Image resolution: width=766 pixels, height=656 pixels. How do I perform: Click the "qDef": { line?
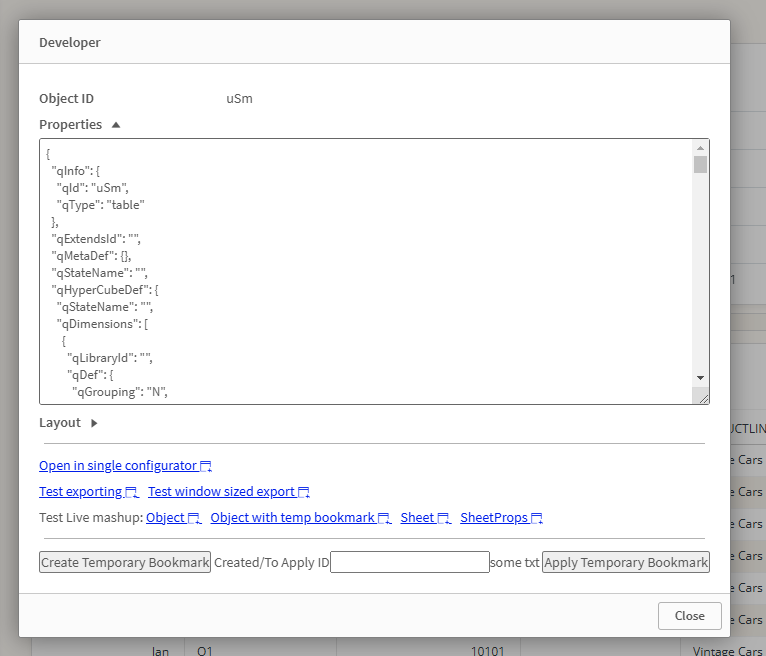point(90,375)
